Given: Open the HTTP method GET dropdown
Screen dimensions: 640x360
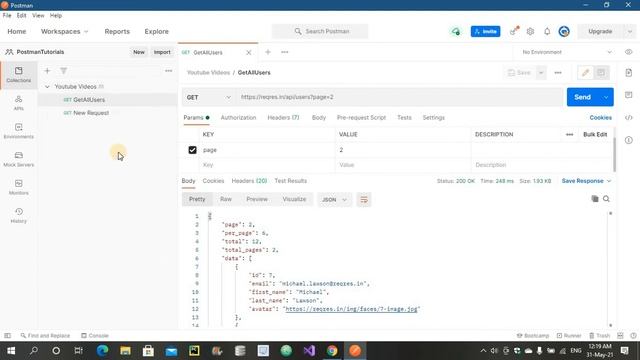Looking at the screenshot, I should pyautogui.click(x=208, y=97).
